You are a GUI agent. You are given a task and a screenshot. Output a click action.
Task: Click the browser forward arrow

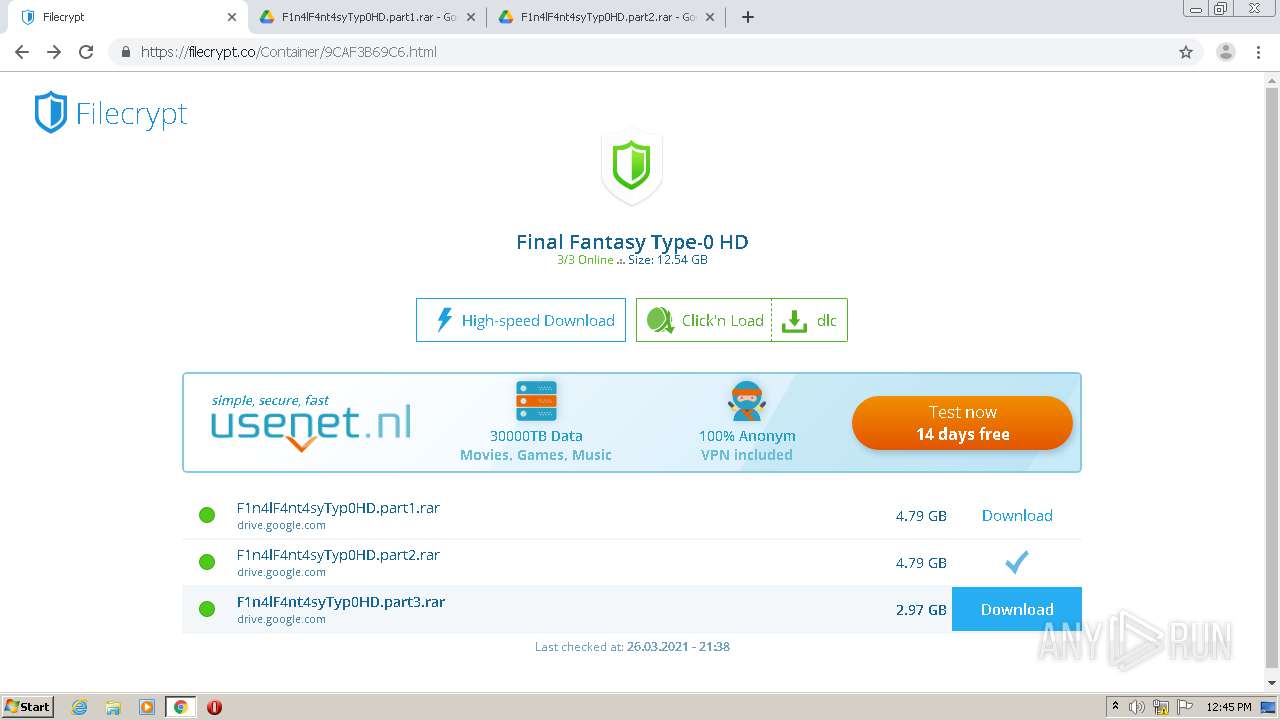(x=54, y=52)
